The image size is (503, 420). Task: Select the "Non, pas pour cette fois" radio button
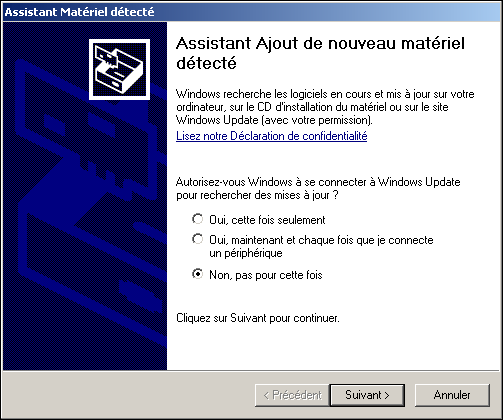[x=198, y=274]
